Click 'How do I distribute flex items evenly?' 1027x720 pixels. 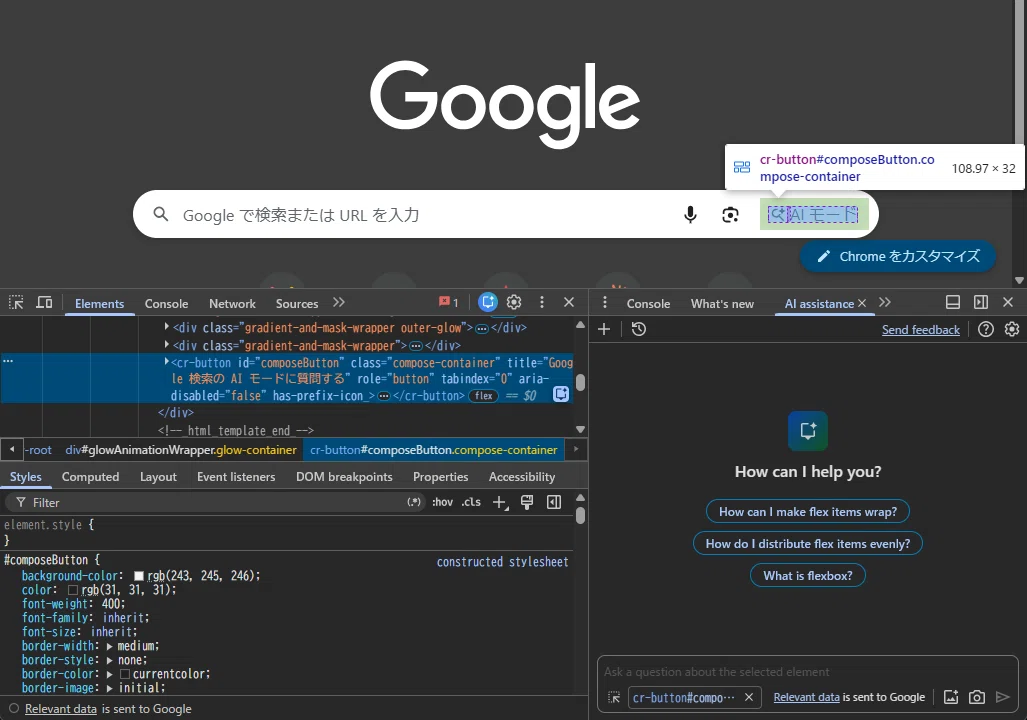pos(808,544)
